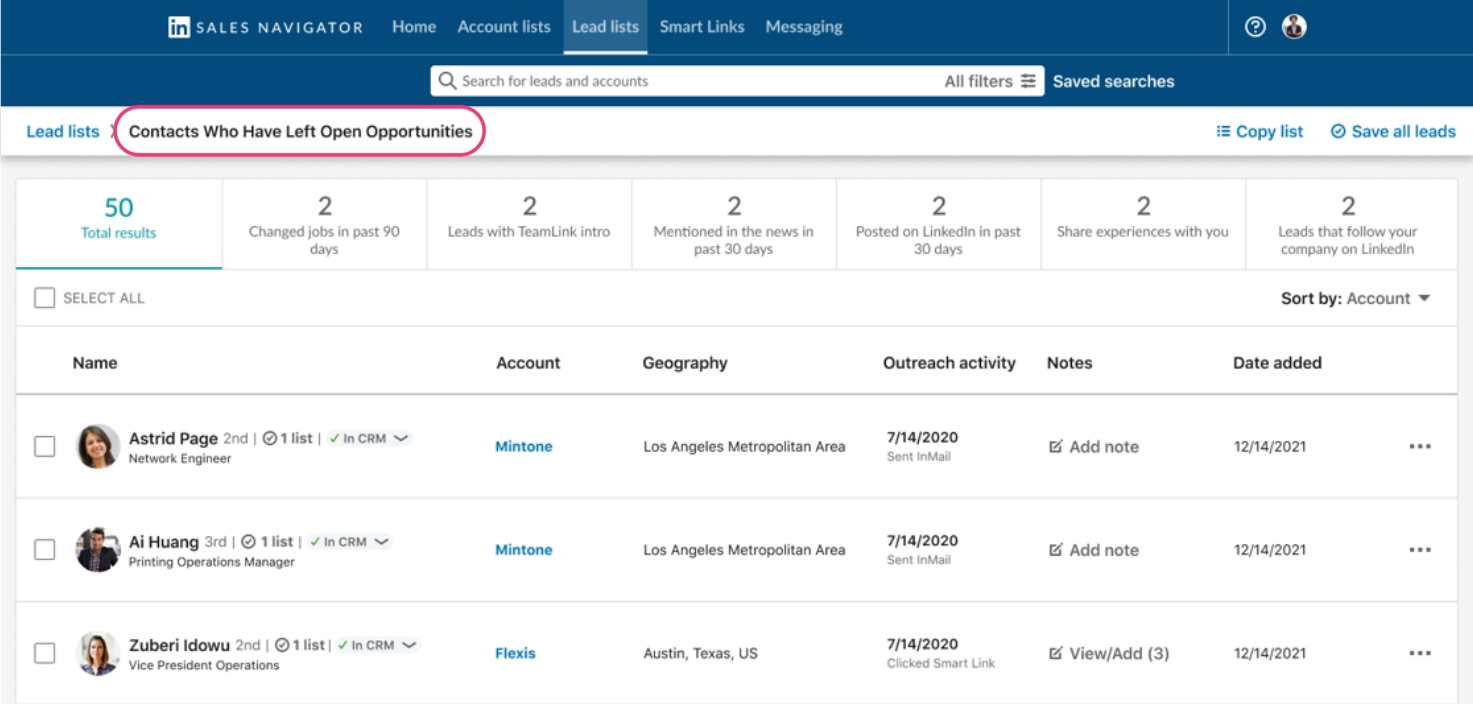Click the Outreach activity column header
The width and height of the screenshot is (1473, 704).
pyautogui.click(x=949, y=363)
